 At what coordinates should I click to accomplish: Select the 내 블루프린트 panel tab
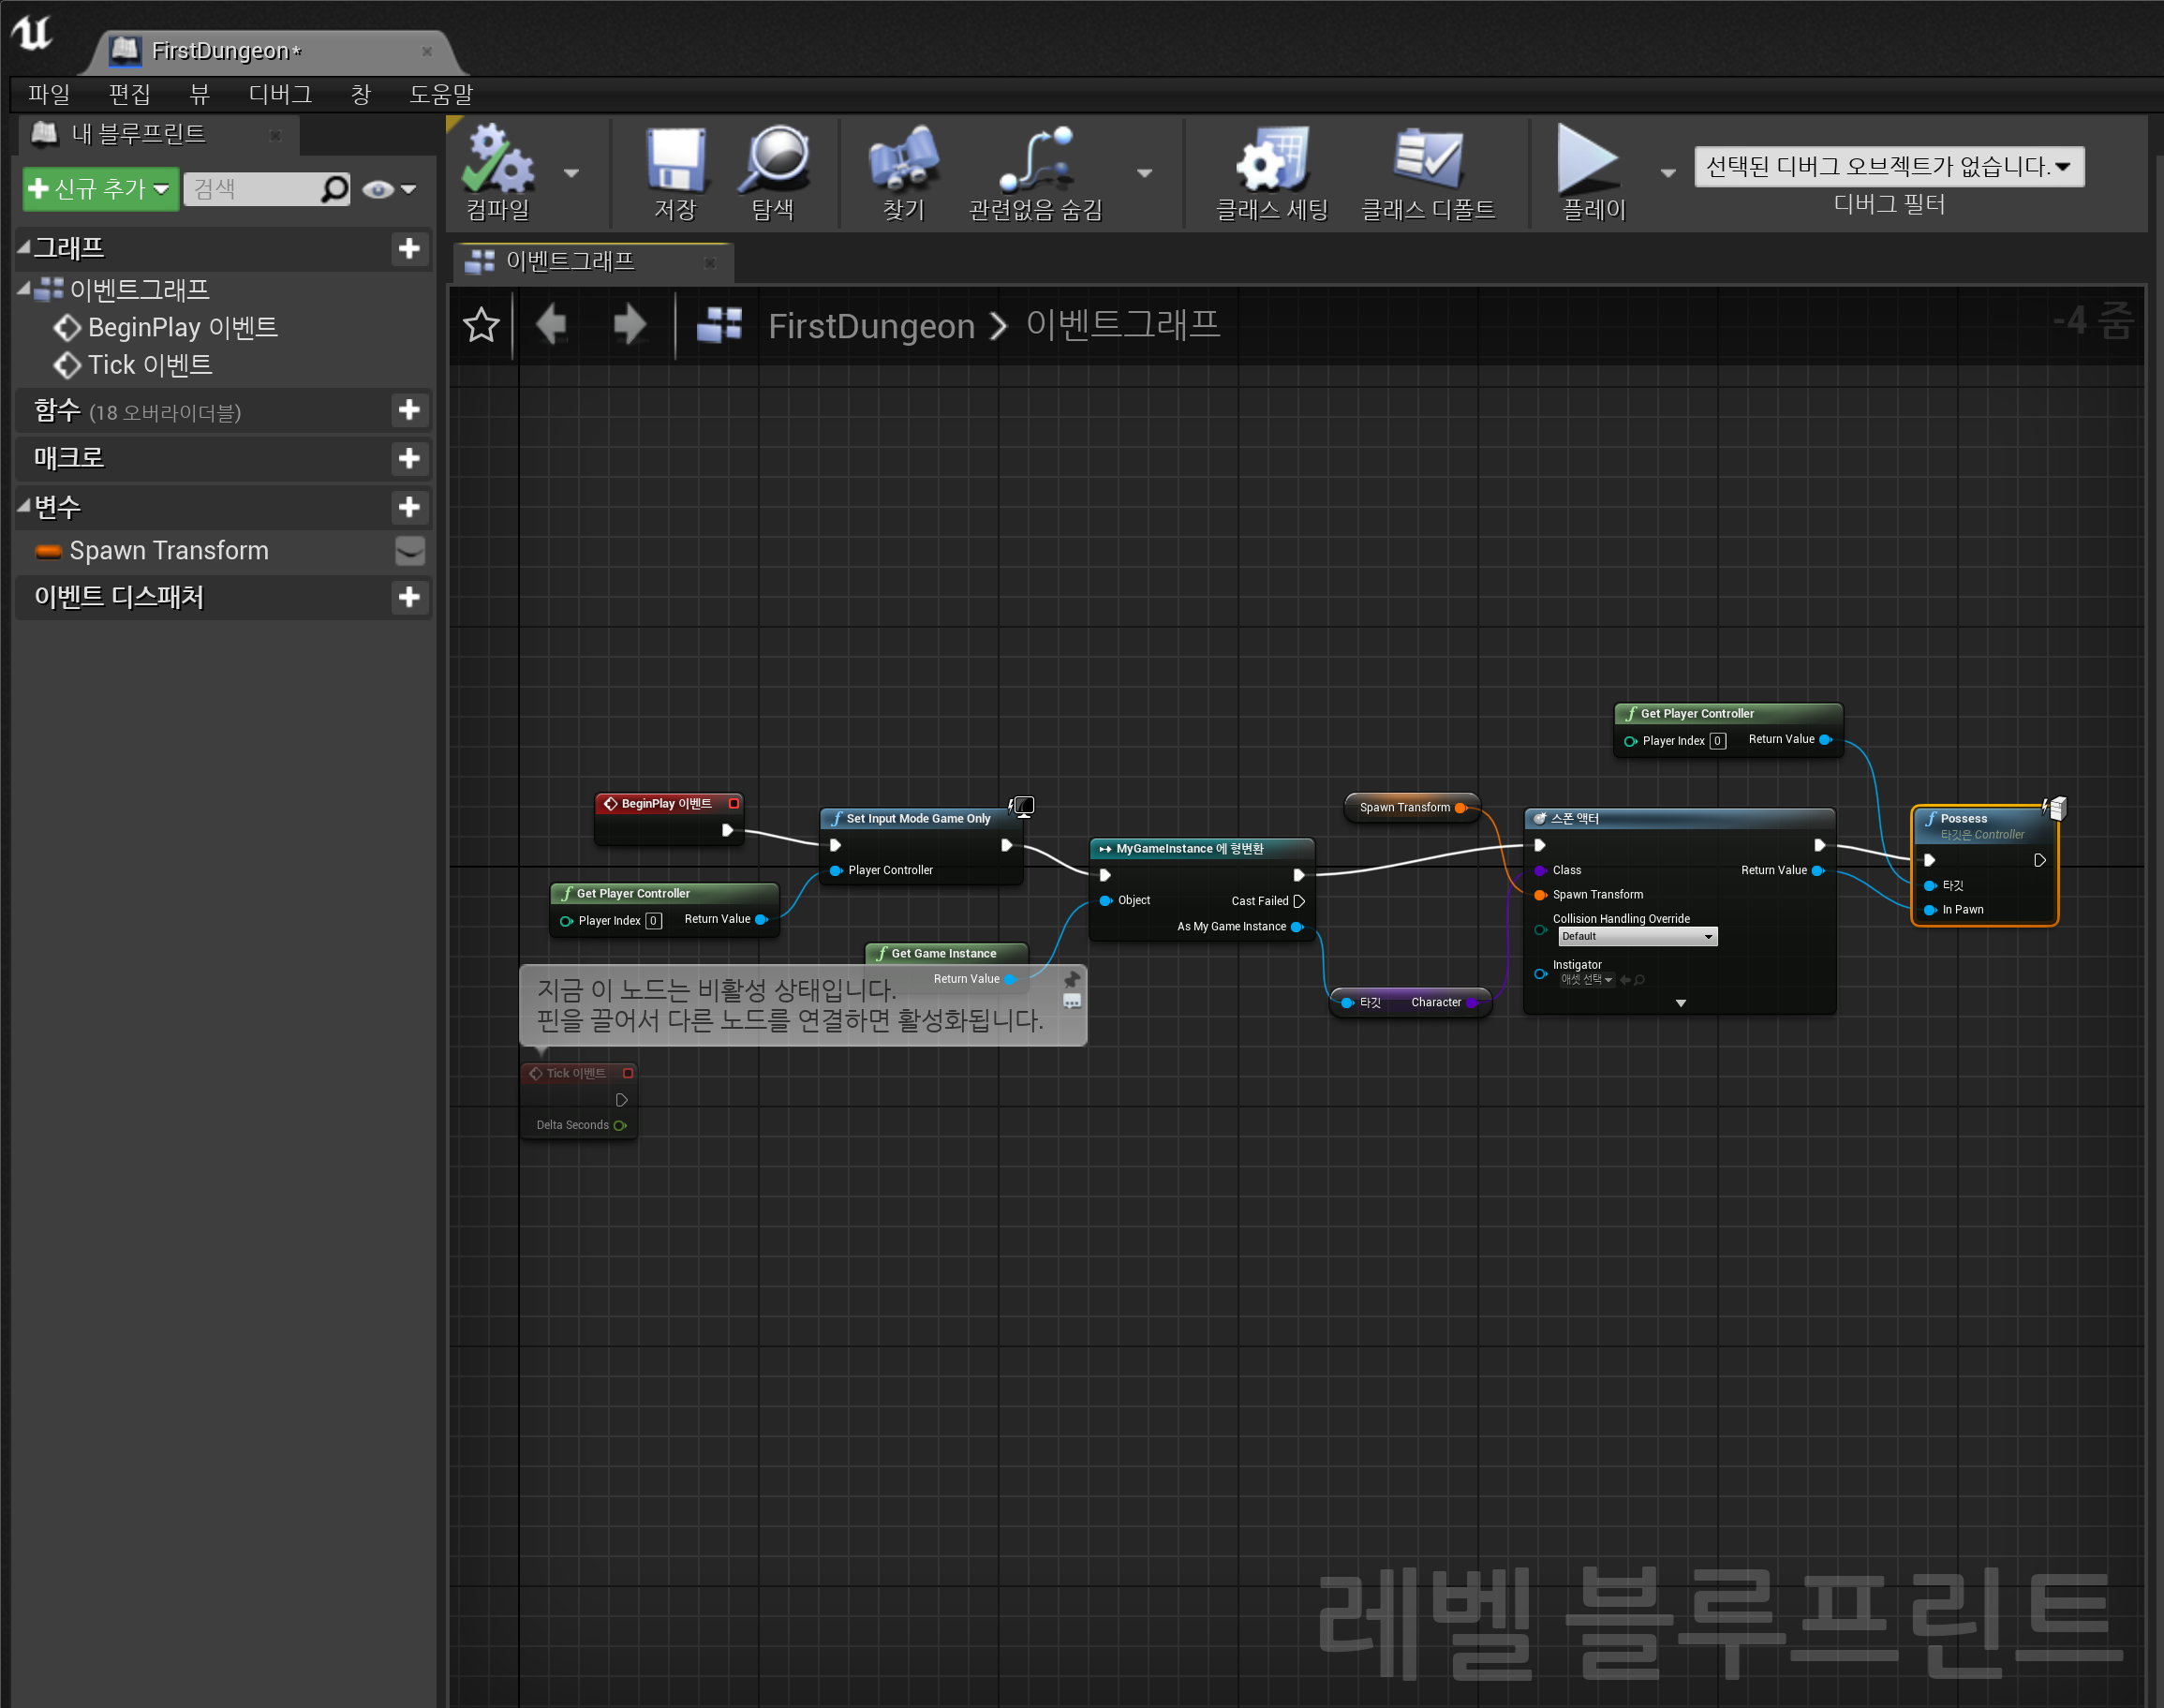158,134
